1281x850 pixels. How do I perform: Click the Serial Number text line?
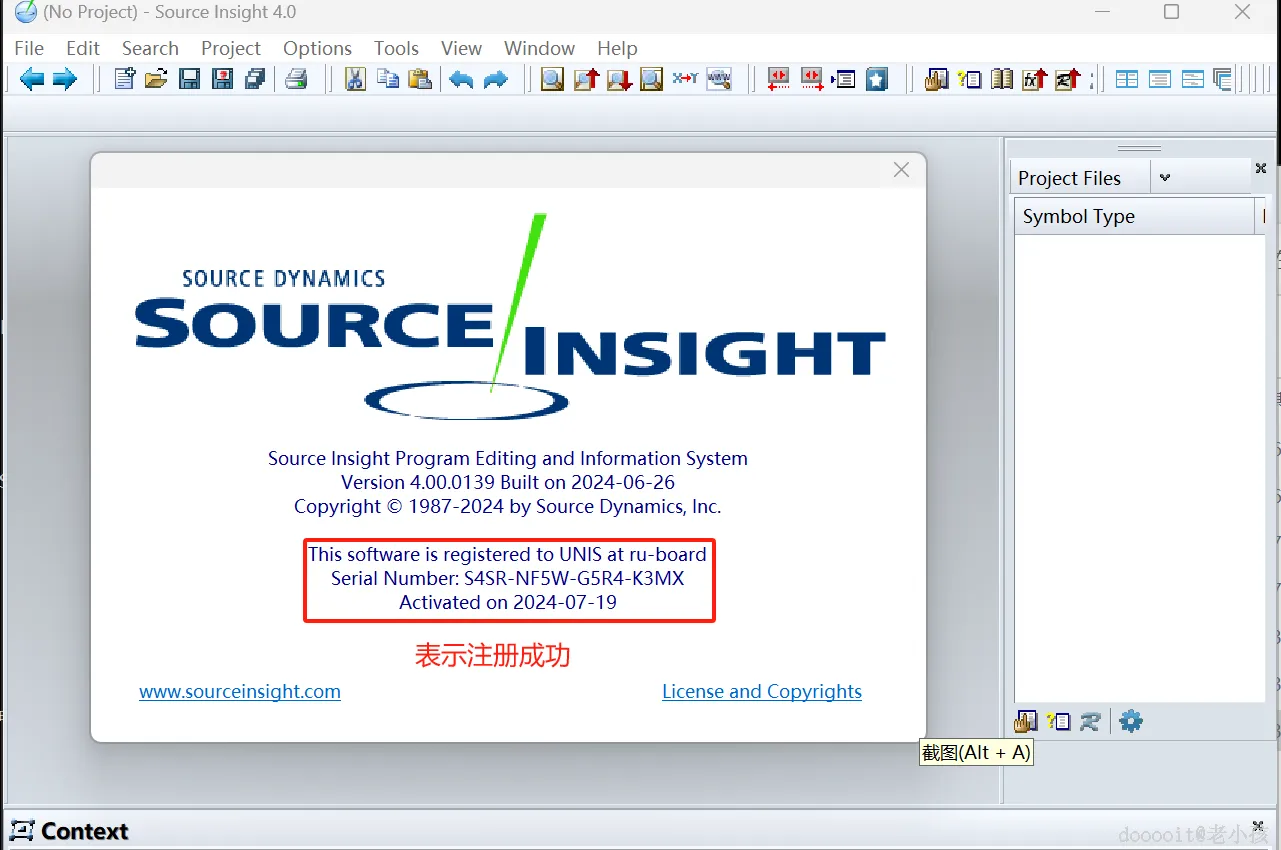[x=508, y=578]
